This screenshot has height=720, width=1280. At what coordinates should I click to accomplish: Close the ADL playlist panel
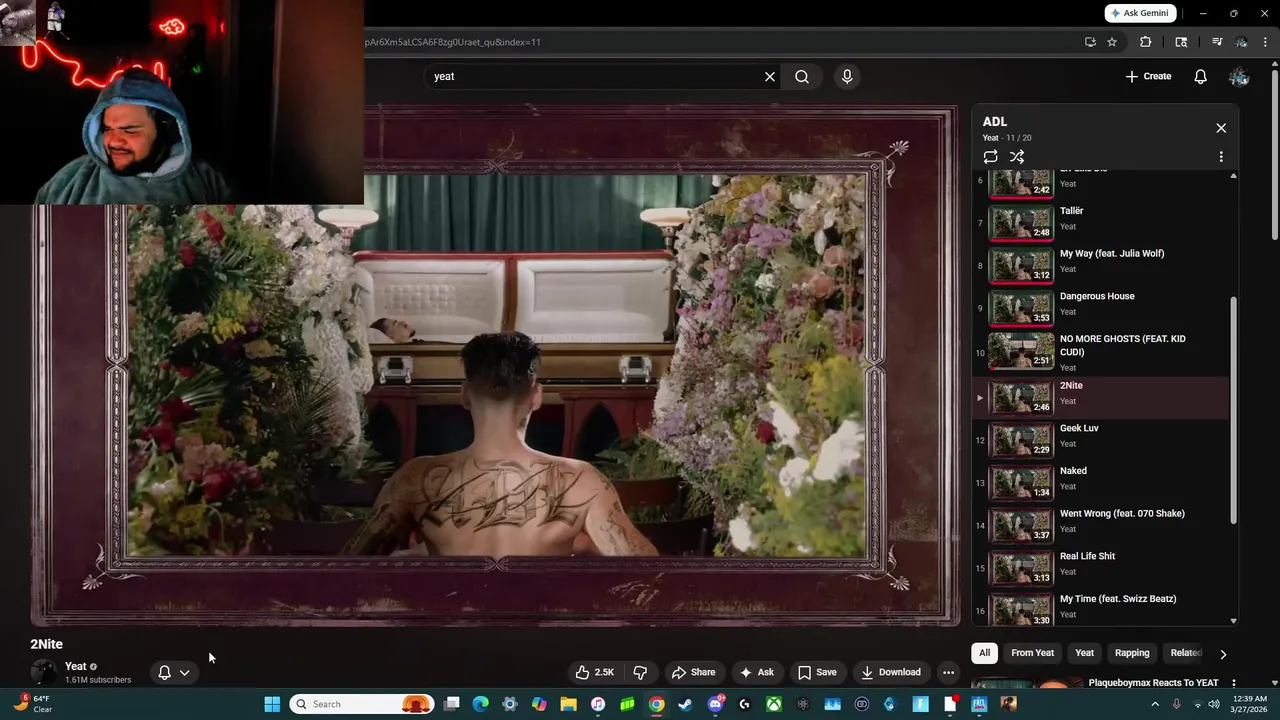(x=1221, y=128)
